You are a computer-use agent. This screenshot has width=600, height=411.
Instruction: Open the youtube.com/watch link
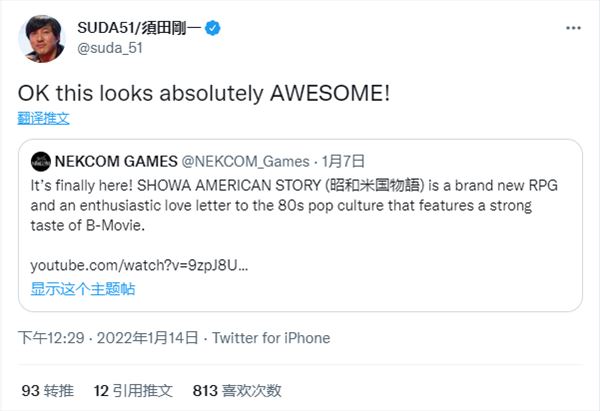point(139,265)
